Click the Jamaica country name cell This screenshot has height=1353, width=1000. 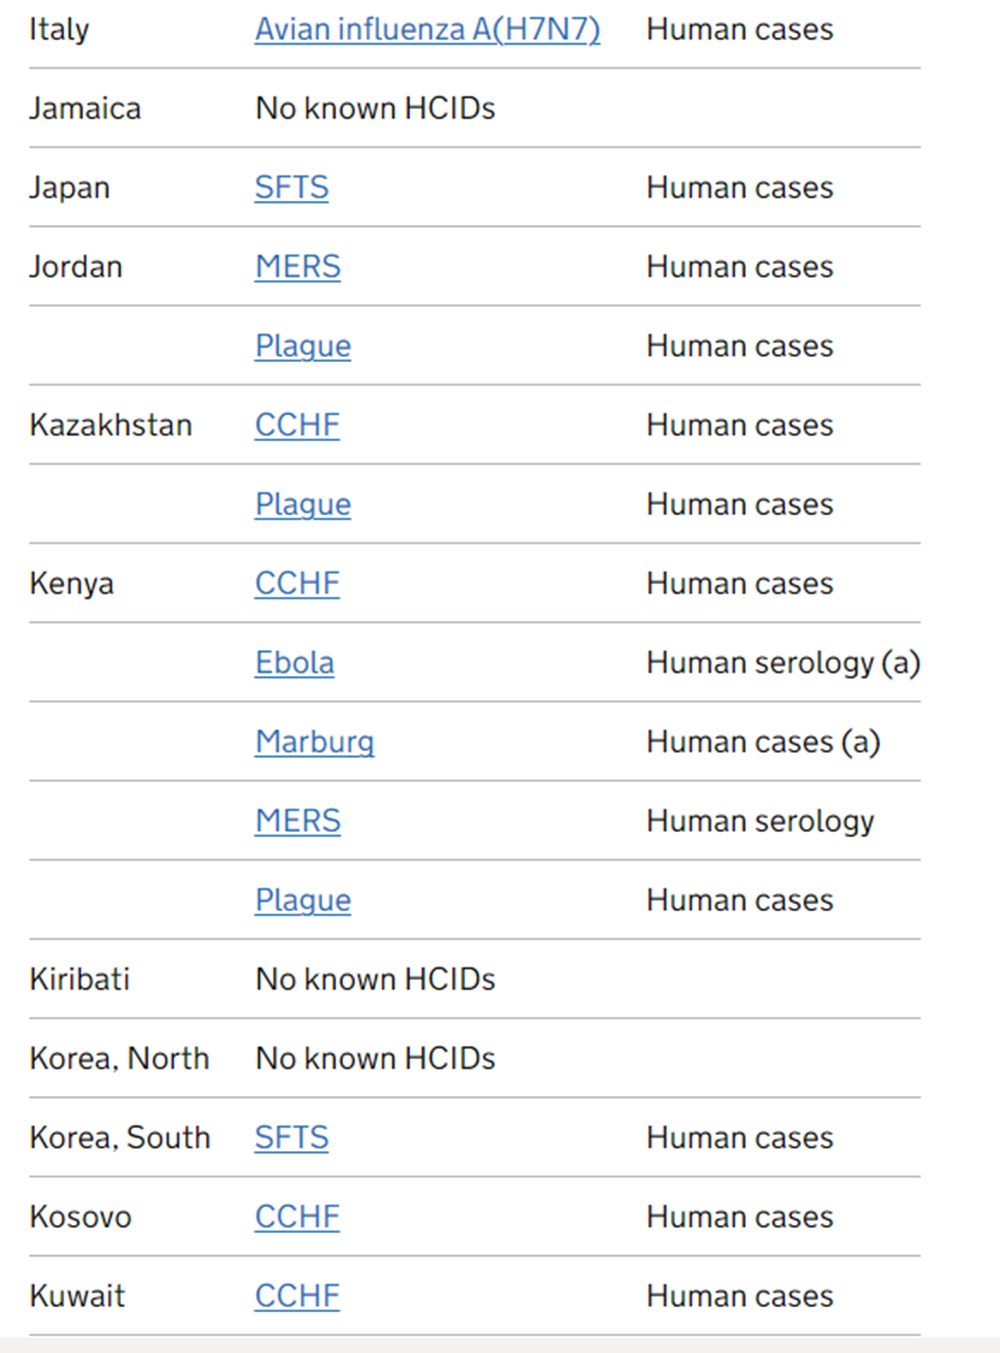(x=85, y=109)
